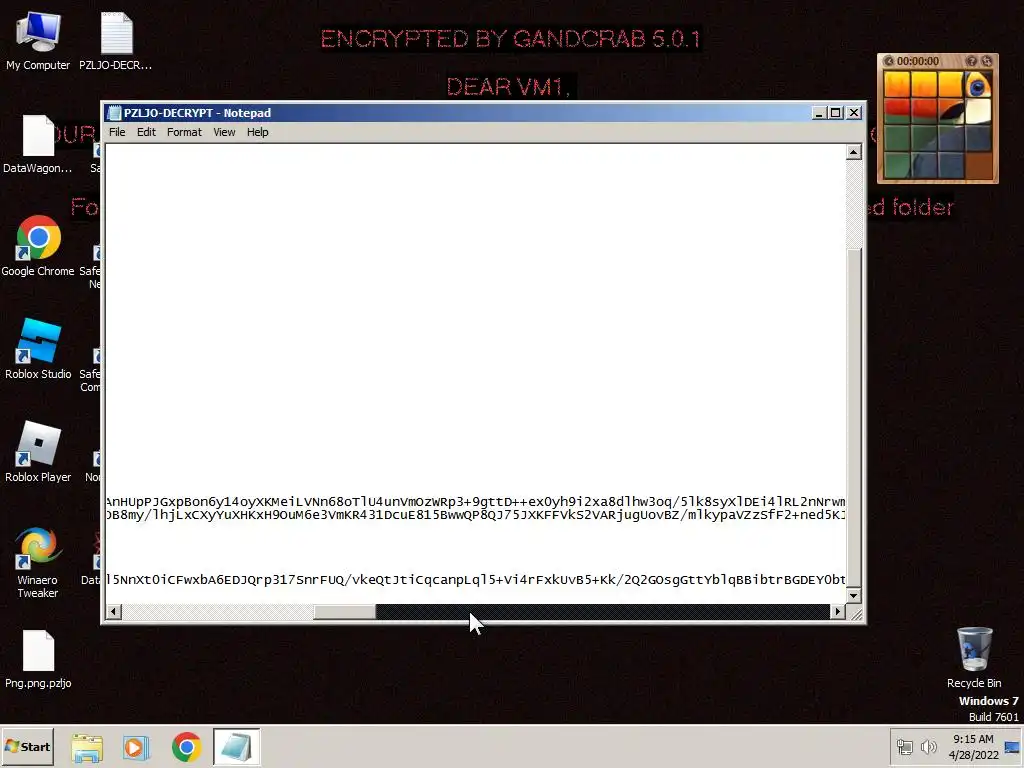
Task: Open the My Computer desktop icon
Action: click(x=38, y=41)
